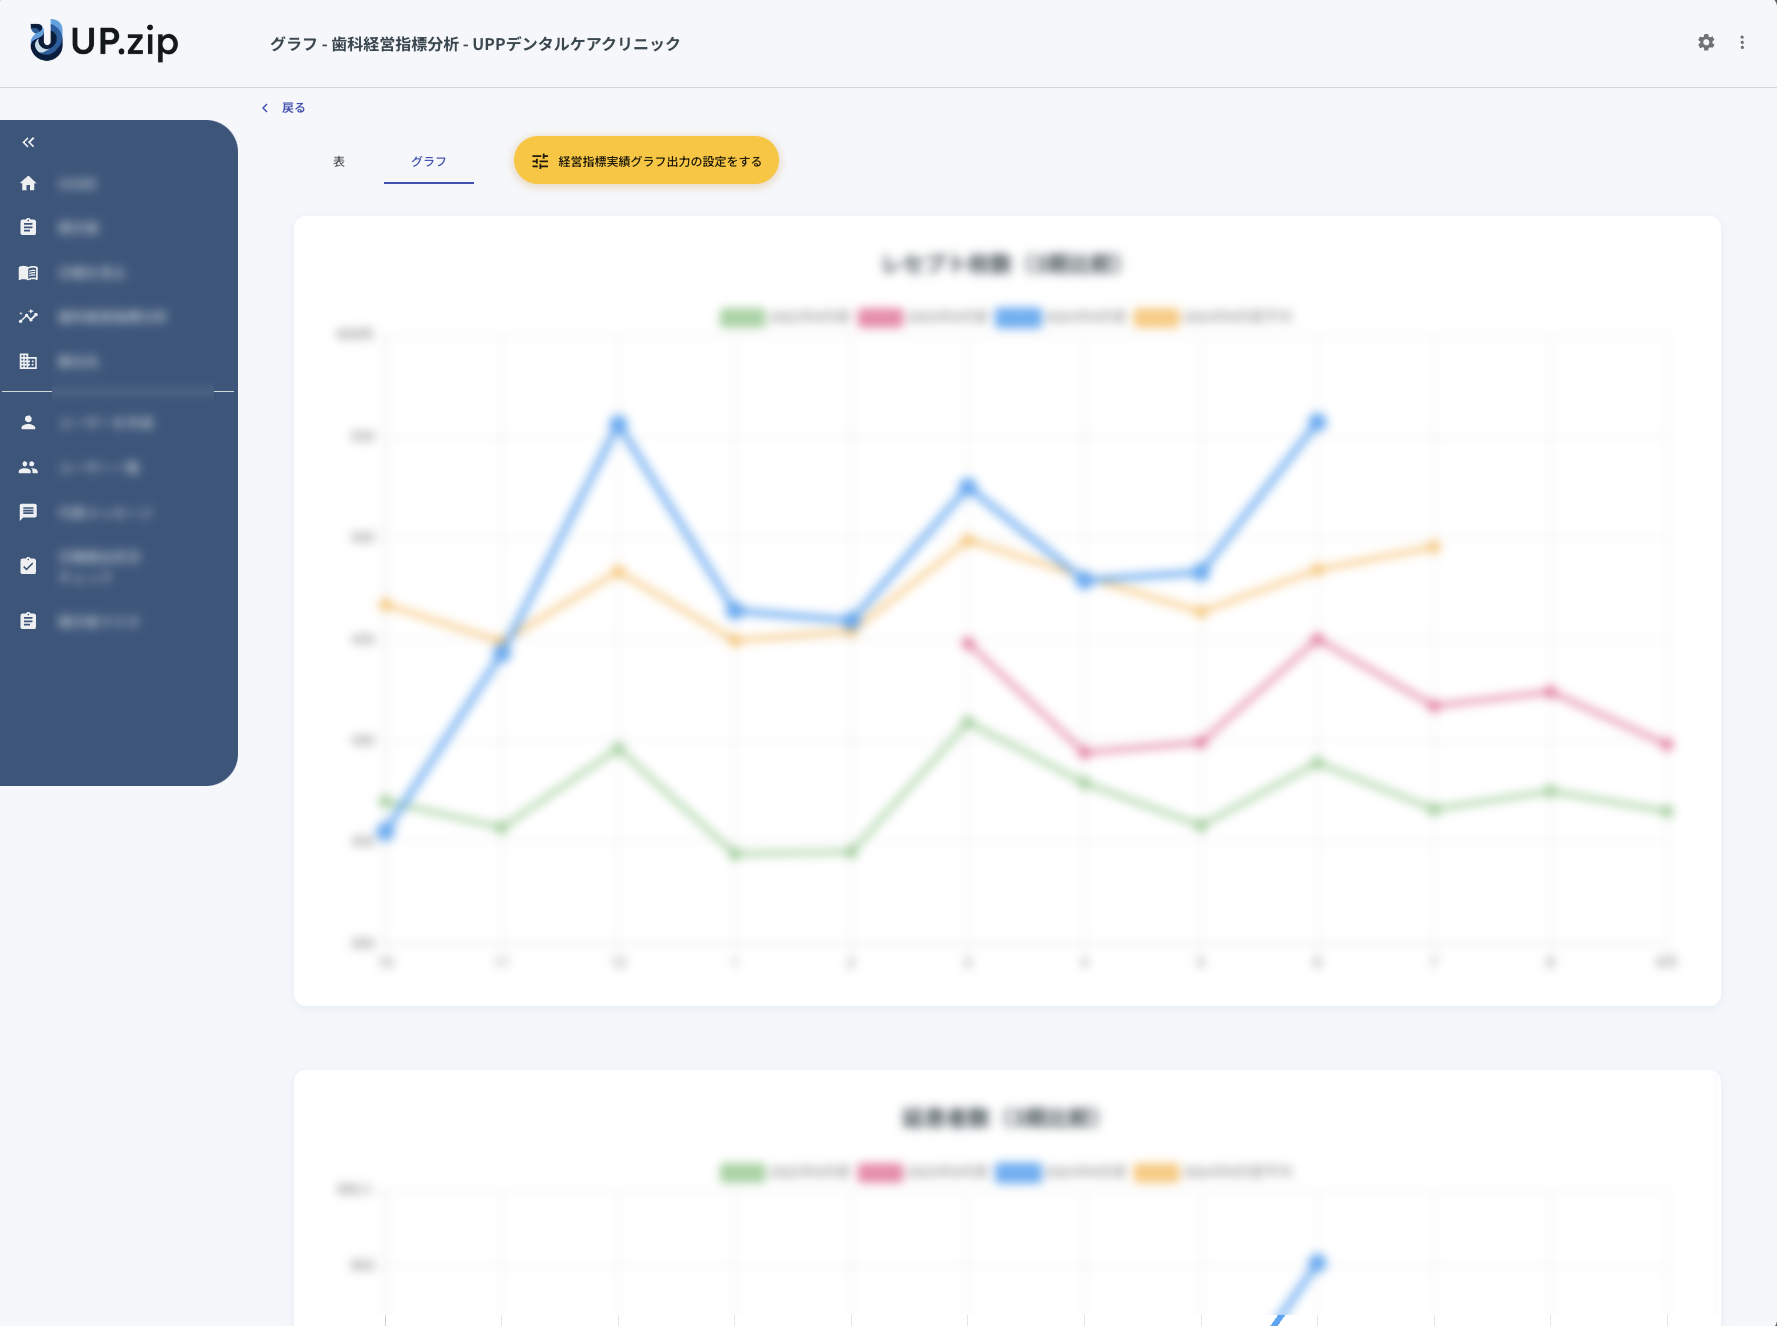Image resolution: width=1777 pixels, height=1326 pixels.
Task: Click the UP.zip logo
Action: (x=104, y=41)
